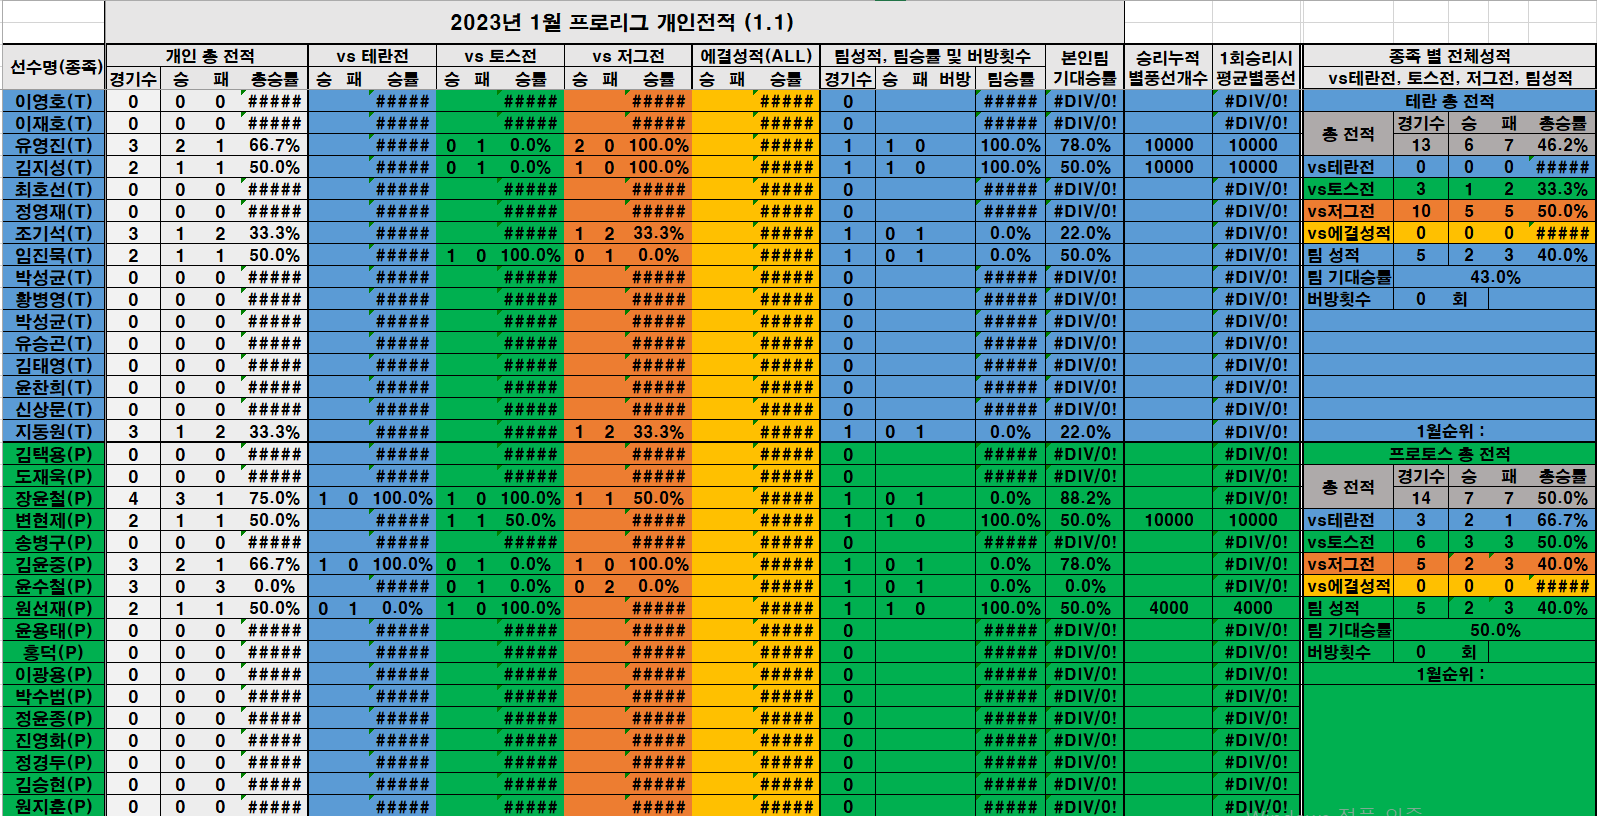Select the 에결성적(ALL) header cell

click(x=756, y=56)
